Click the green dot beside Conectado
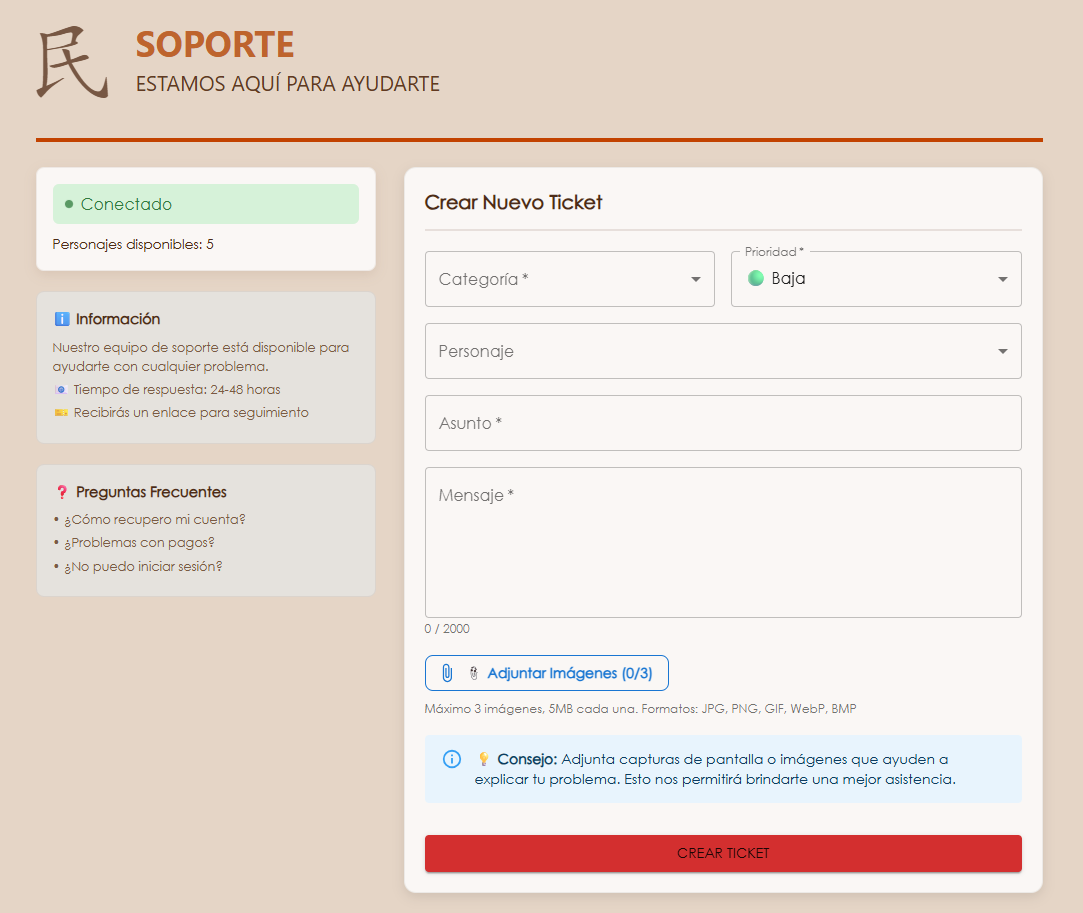This screenshot has height=913, width=1083. click(x=69, y=204)
